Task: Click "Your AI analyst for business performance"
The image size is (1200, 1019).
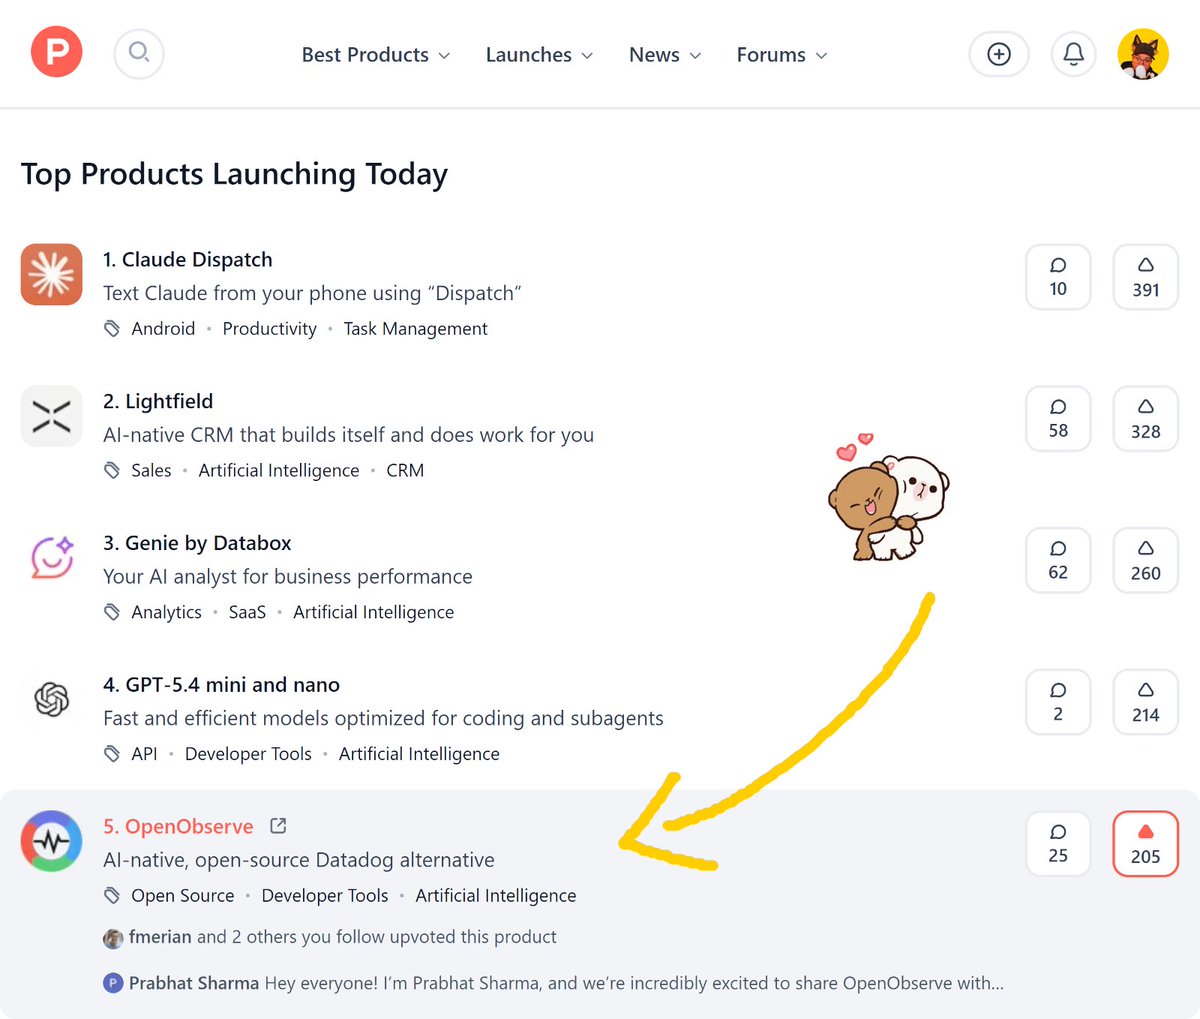Action: tap(288, 577)
